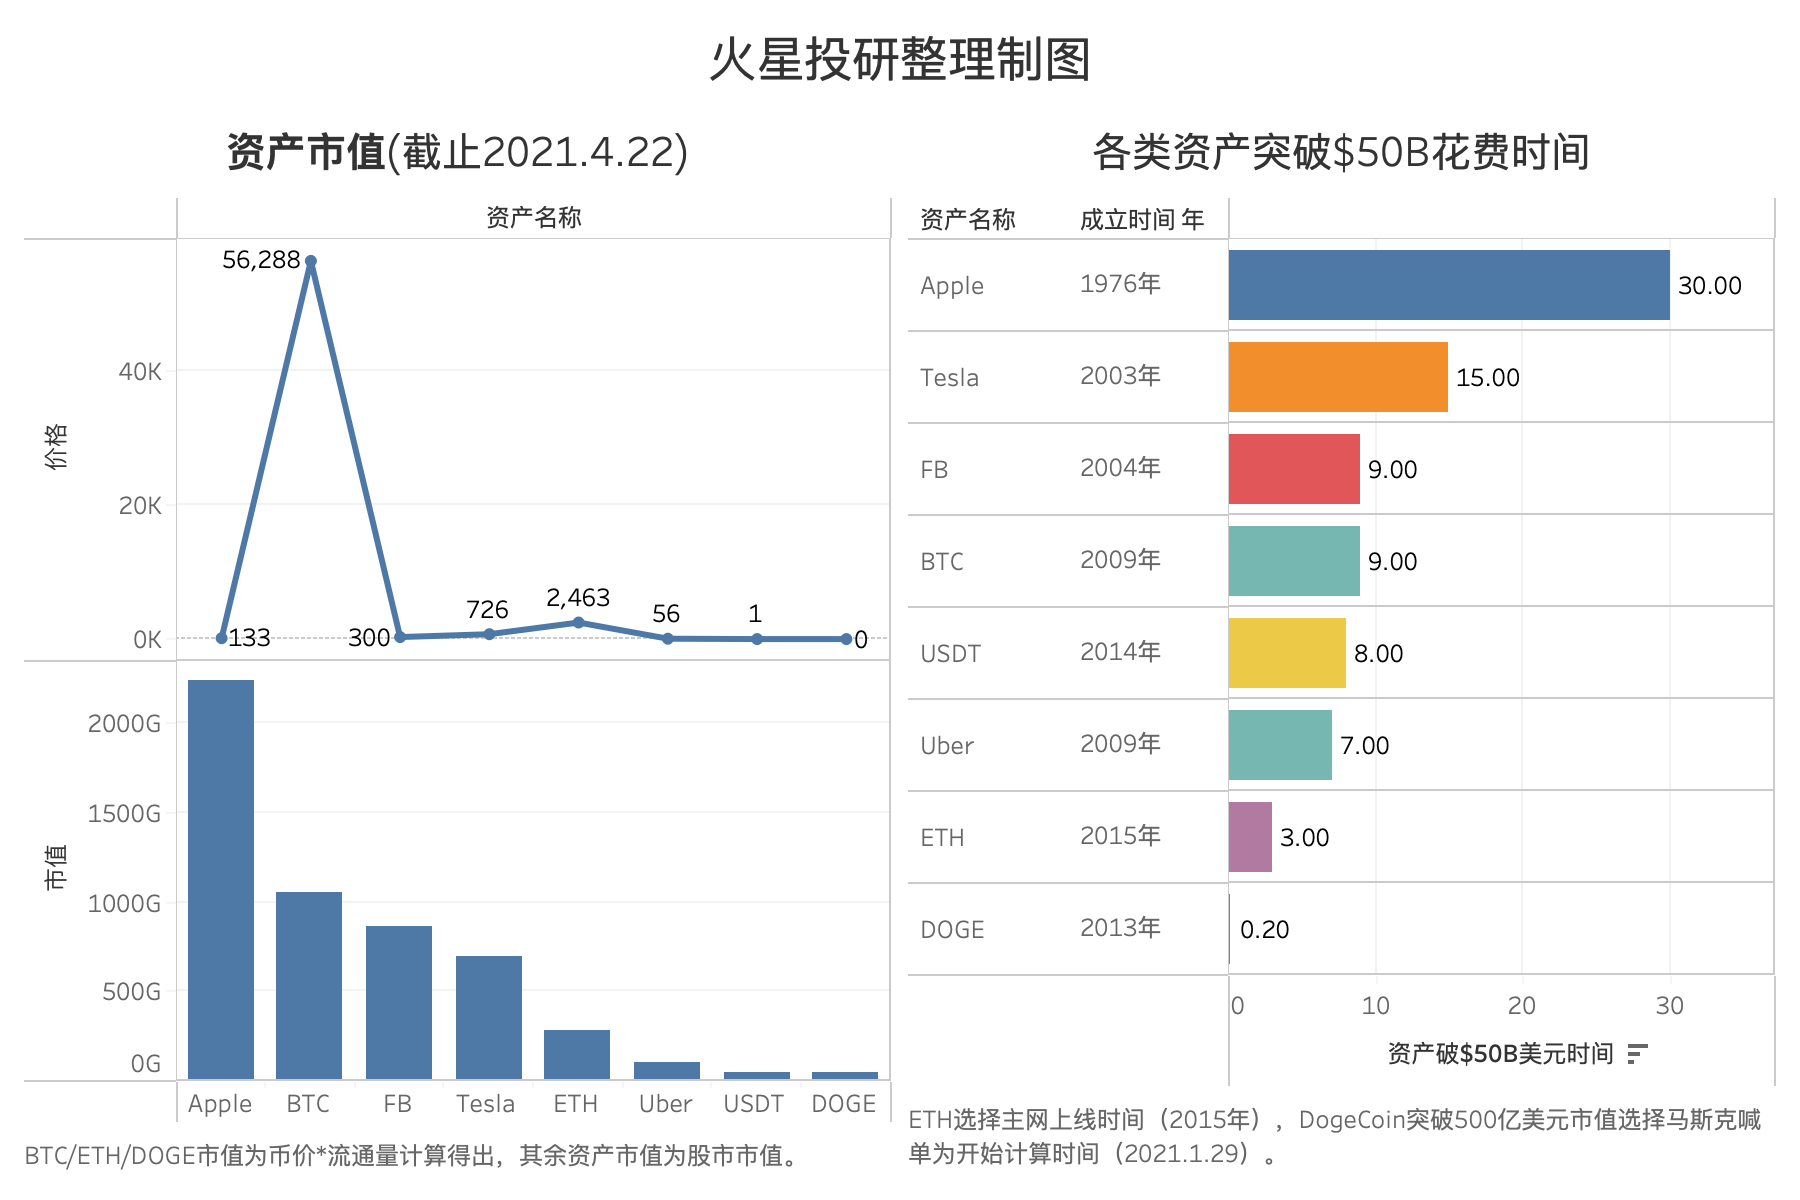Click the 各类资产突破$50B花费时间 chart title
Viewport: 1800px width, 1200px height.
(x=1341, y=152)
